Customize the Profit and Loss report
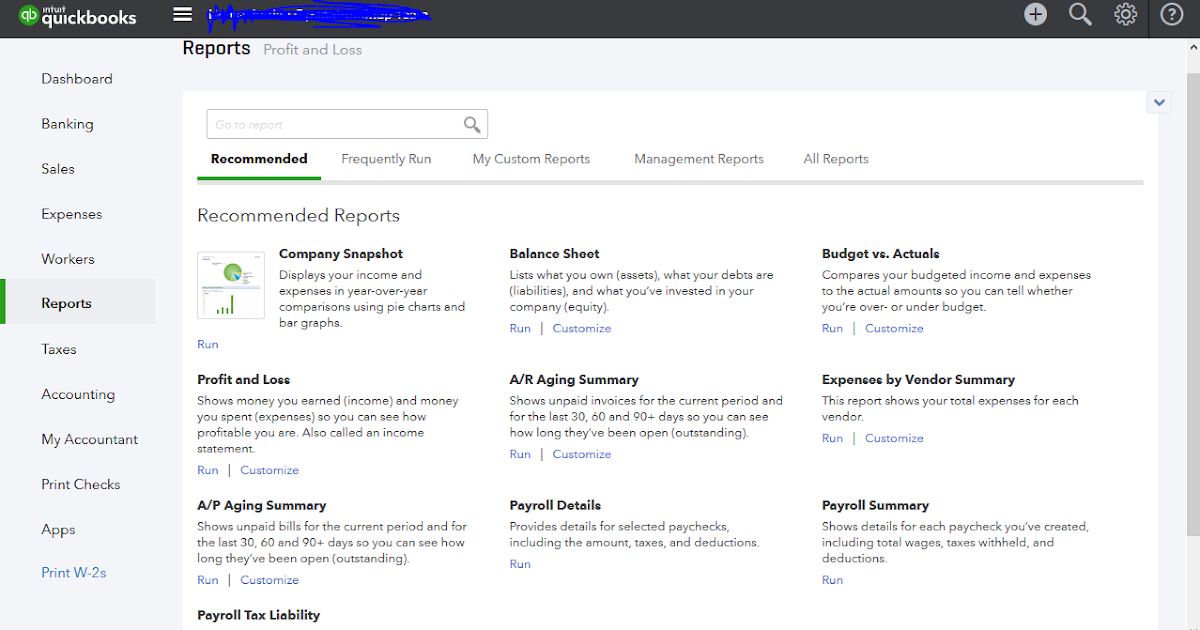Image resolution: width=1200 pixels, height=630 pixels. tap(269, 470)
